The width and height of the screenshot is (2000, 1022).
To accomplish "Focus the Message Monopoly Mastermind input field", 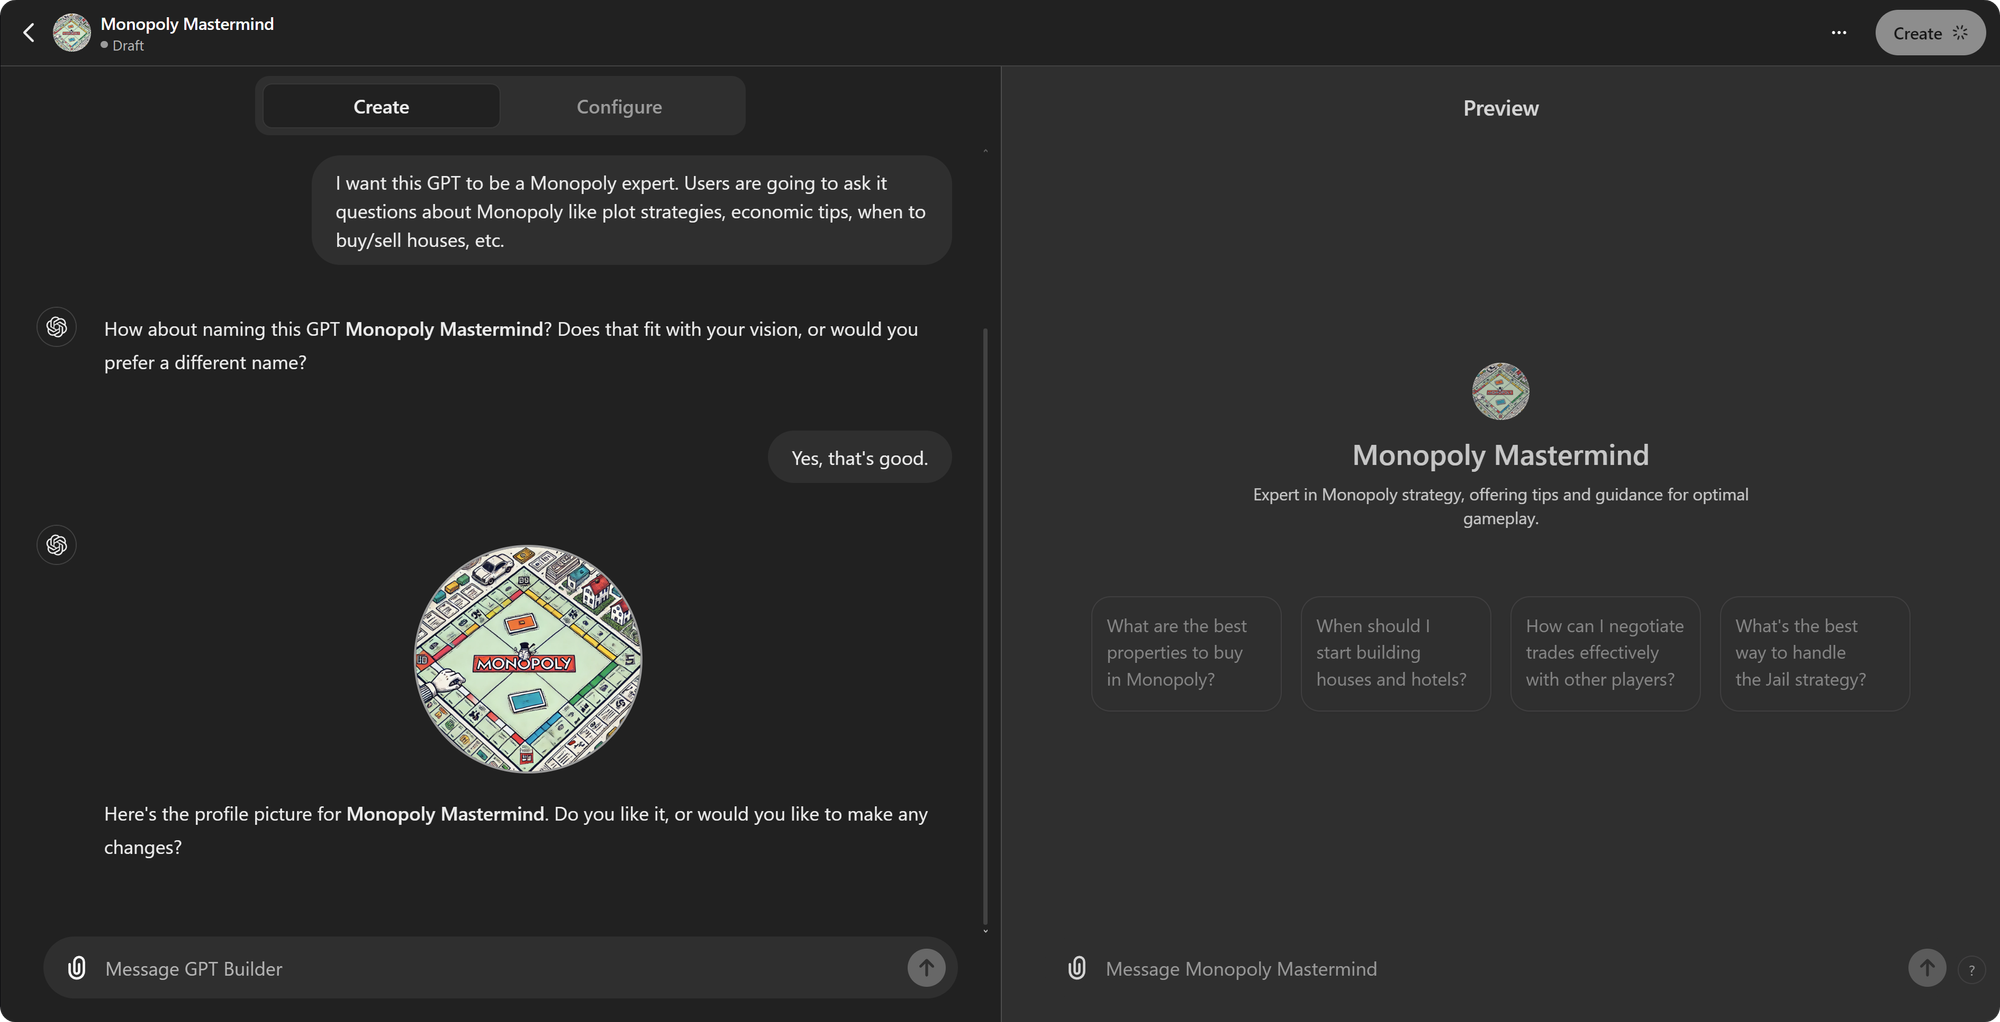I will (1500, 968).
